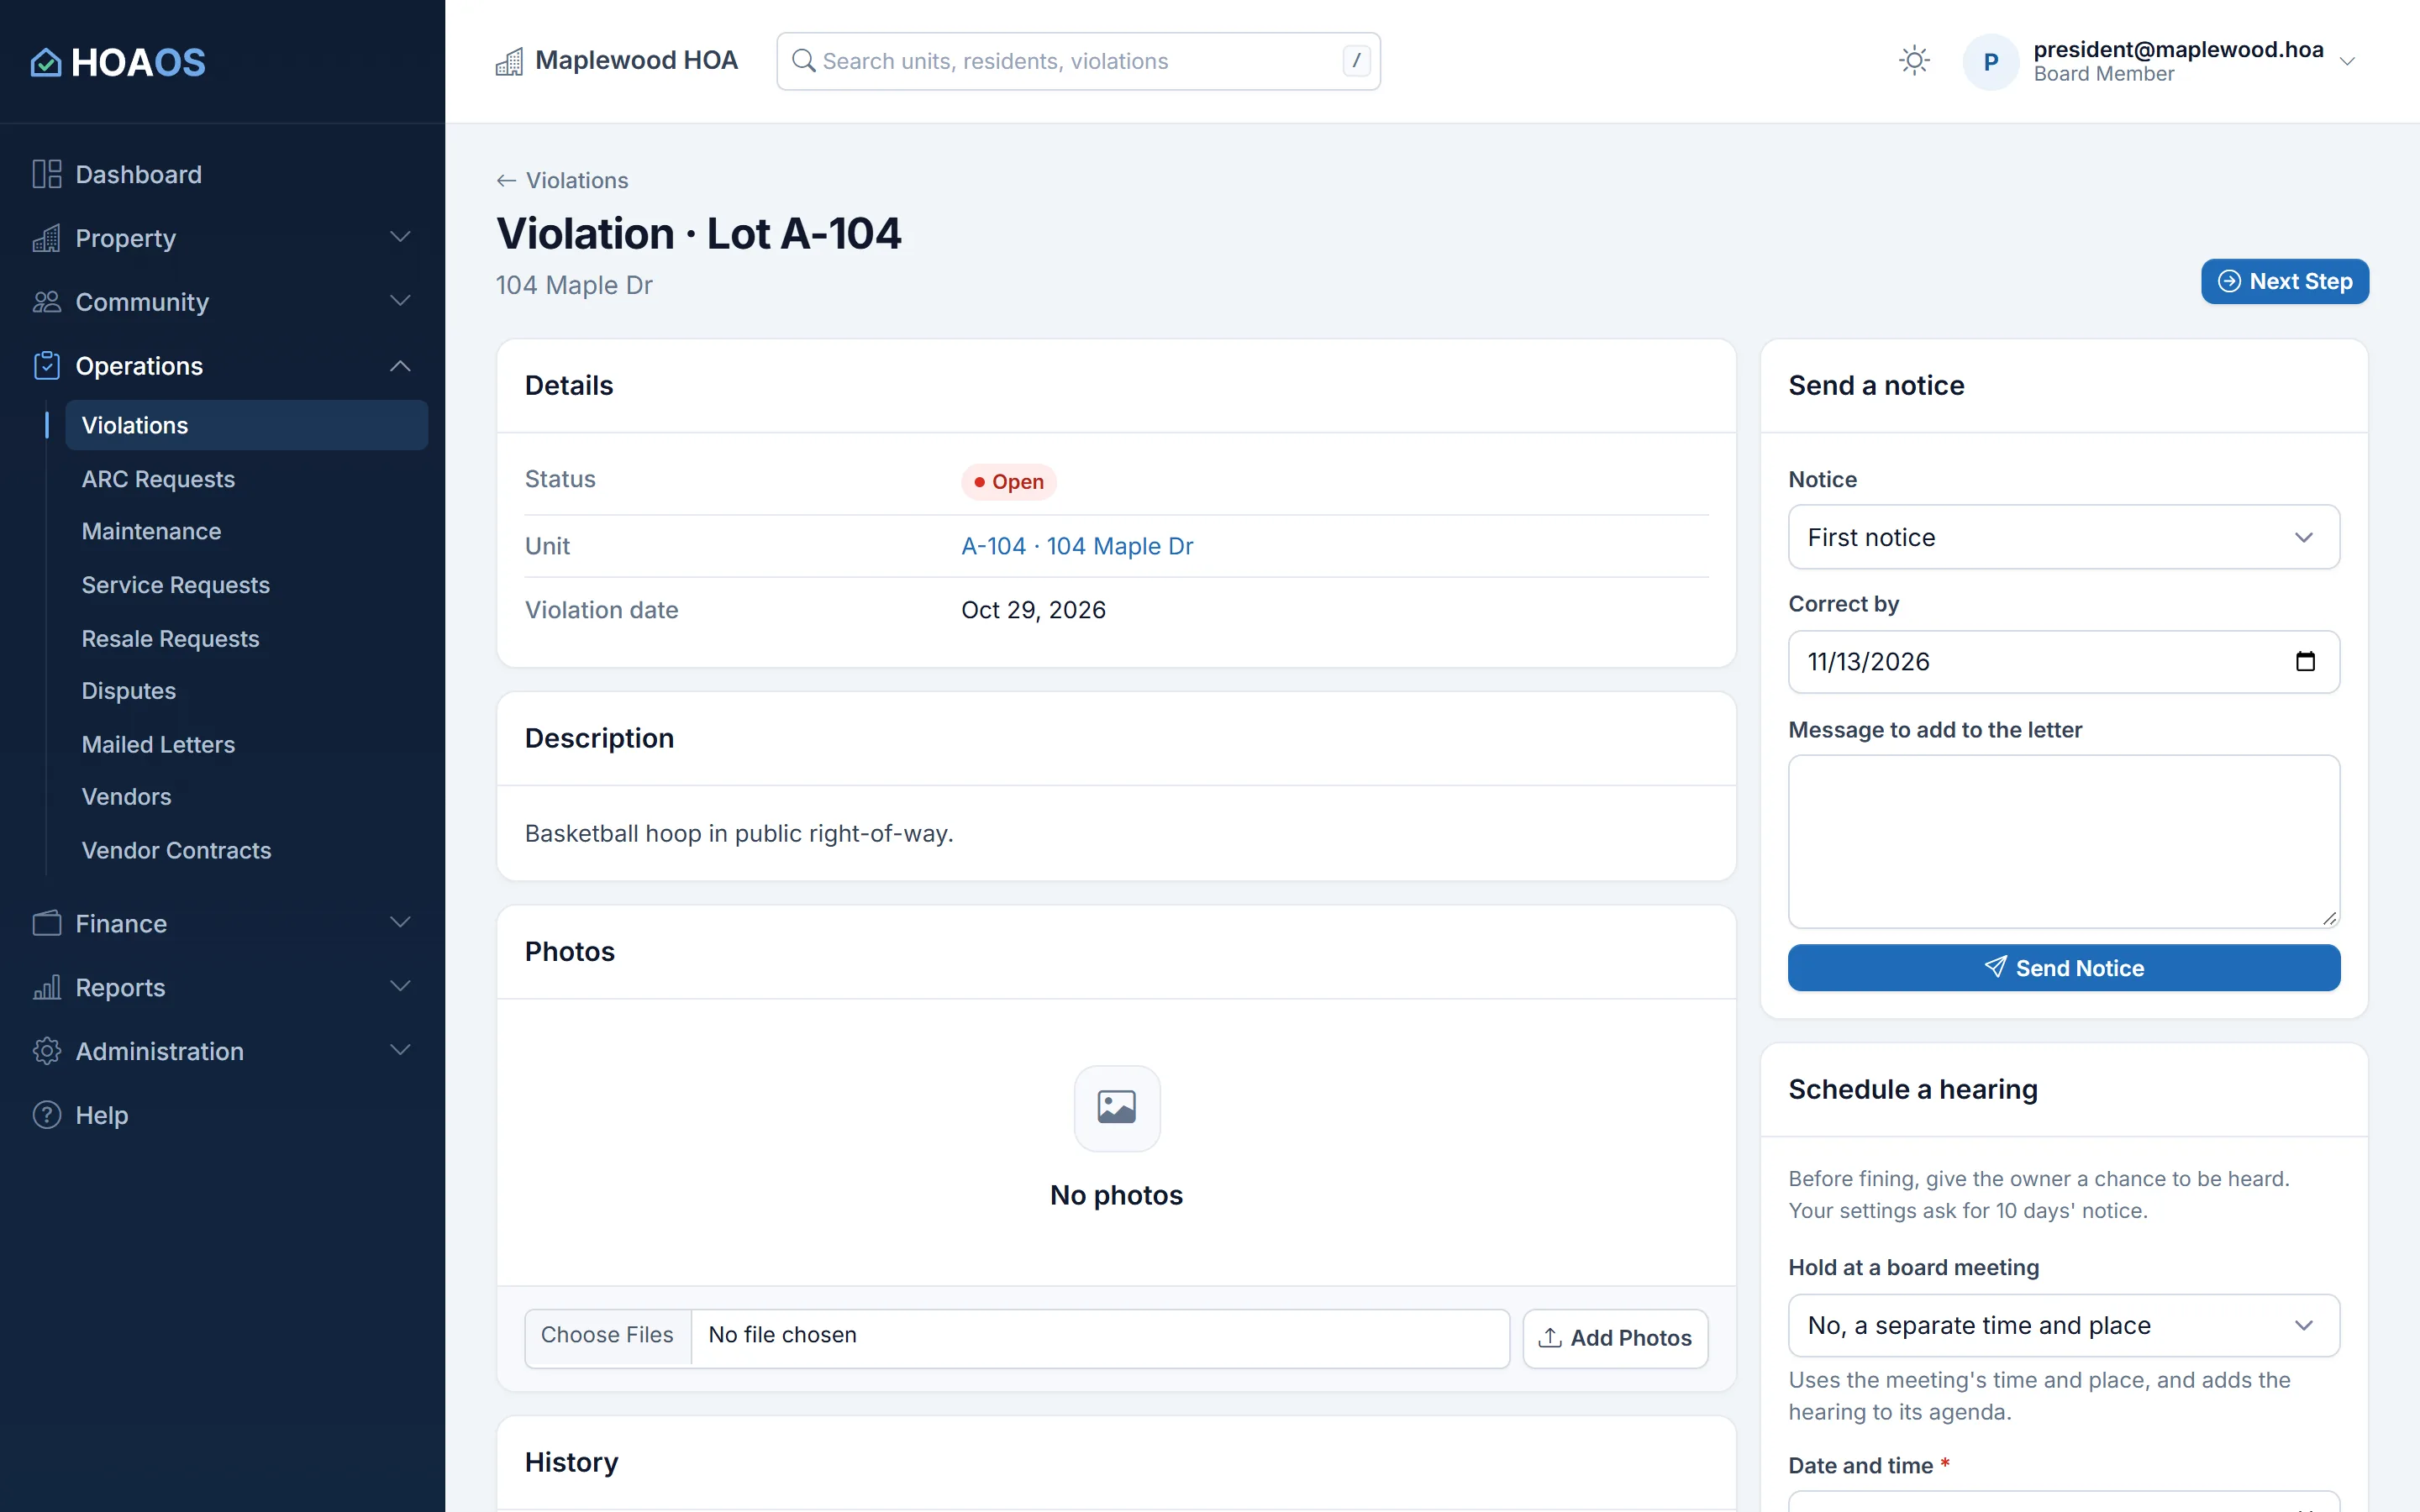Click the user avatar with letter P
The width and height of the screenshot is (2420, 1512).
[x=1990, y=62]
